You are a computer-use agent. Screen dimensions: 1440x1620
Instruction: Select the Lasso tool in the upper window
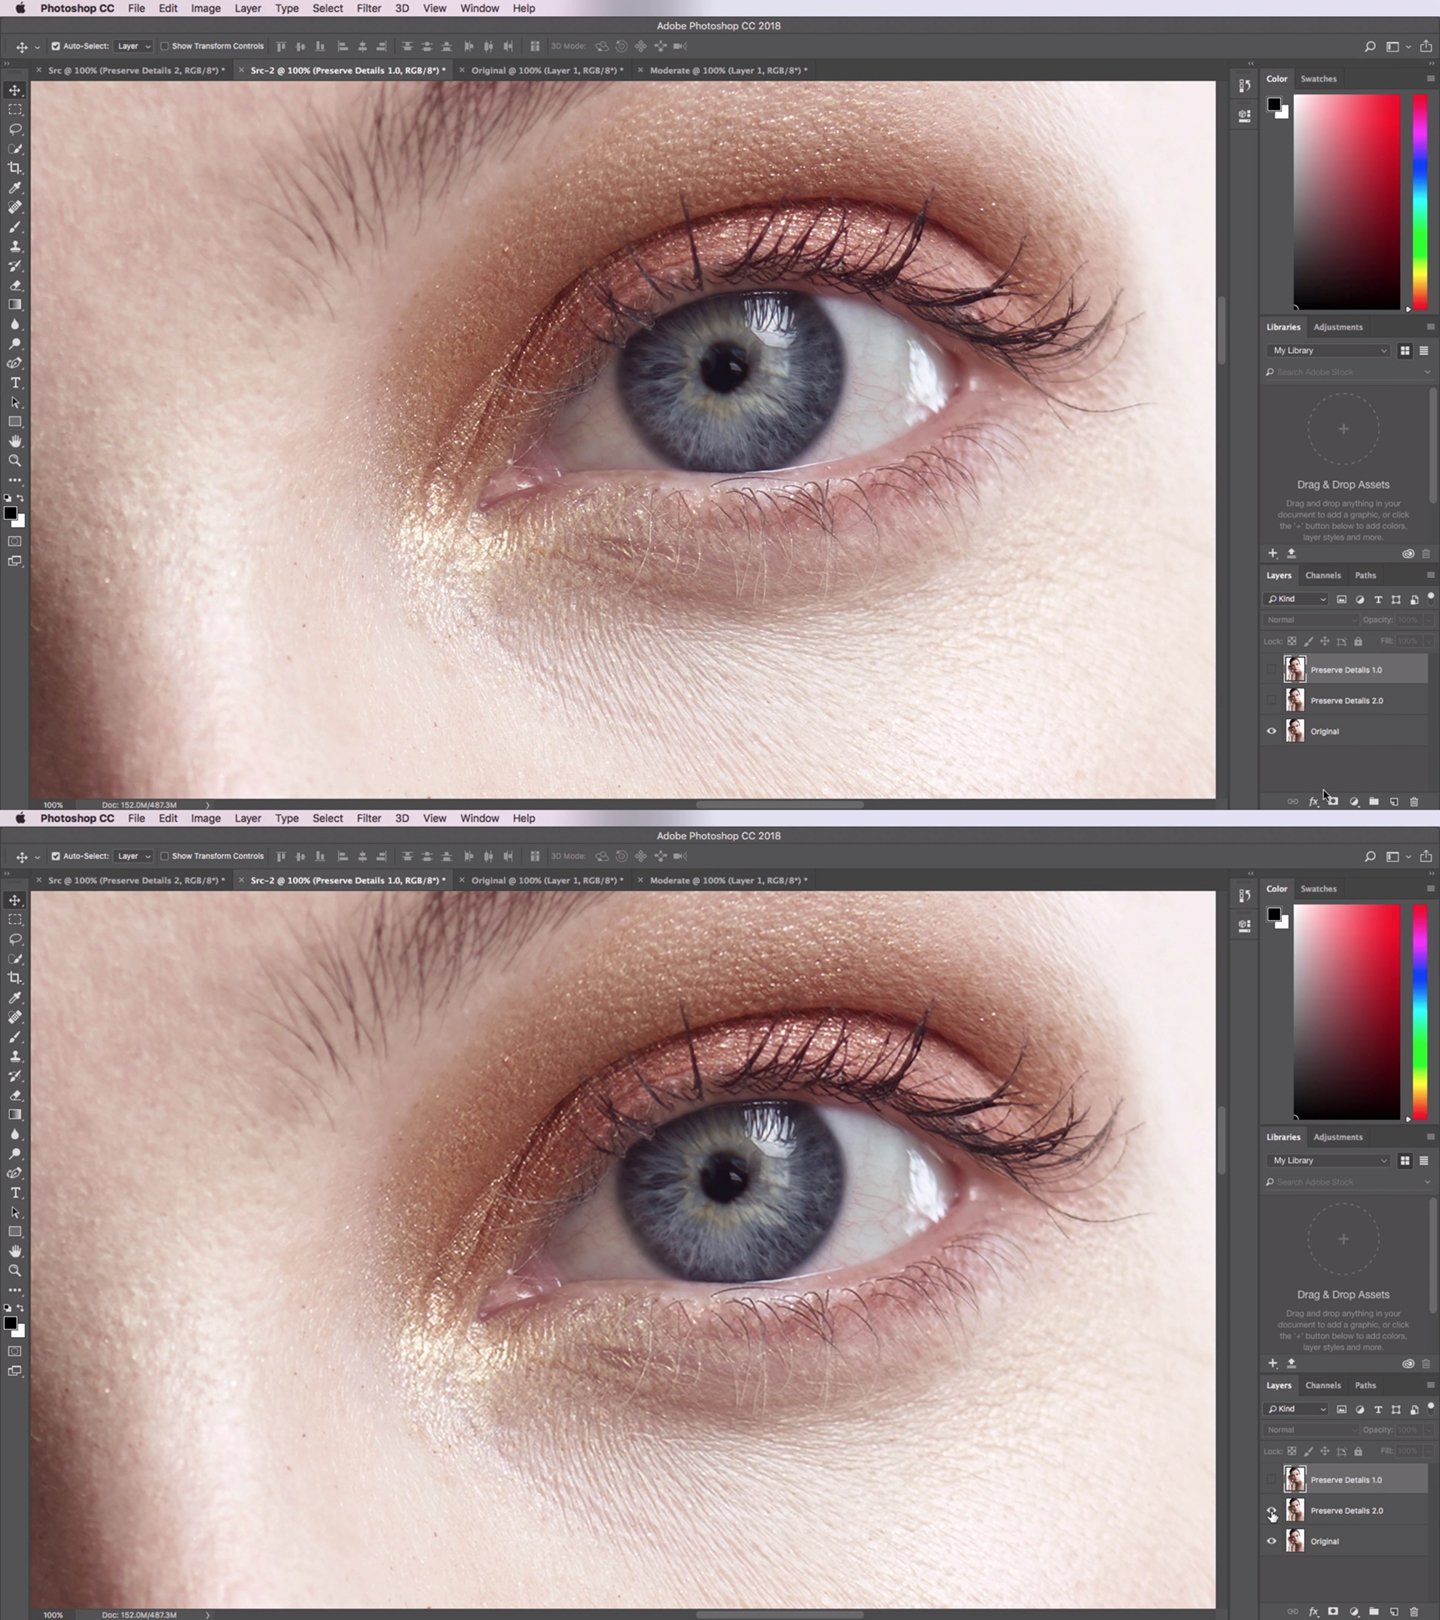15,129
